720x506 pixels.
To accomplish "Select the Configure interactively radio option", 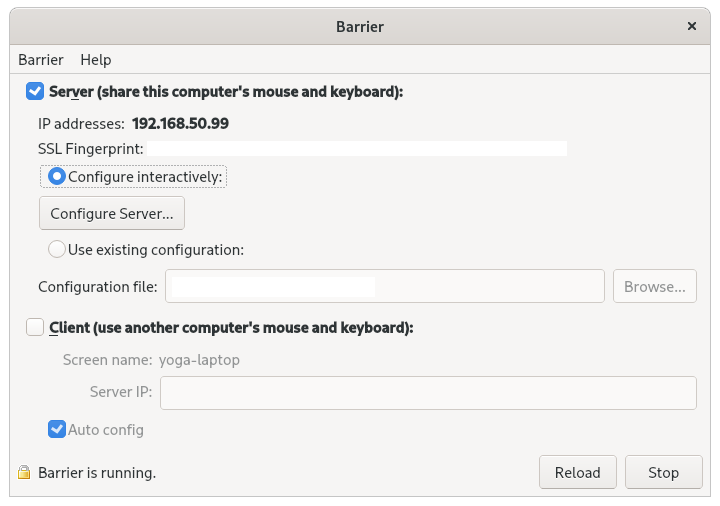I will [x=57, y=177].
